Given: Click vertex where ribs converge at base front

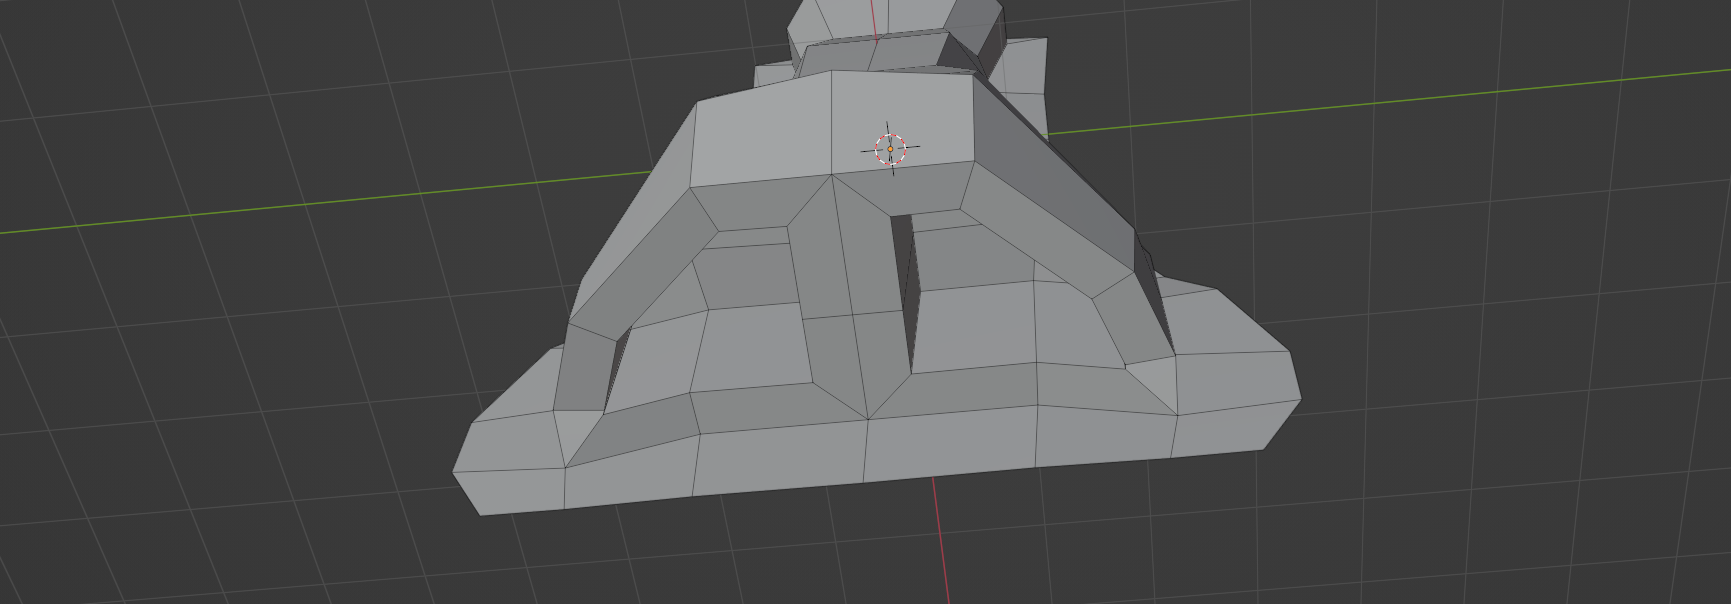Looking at the screenshot, I should click(867, 420).
